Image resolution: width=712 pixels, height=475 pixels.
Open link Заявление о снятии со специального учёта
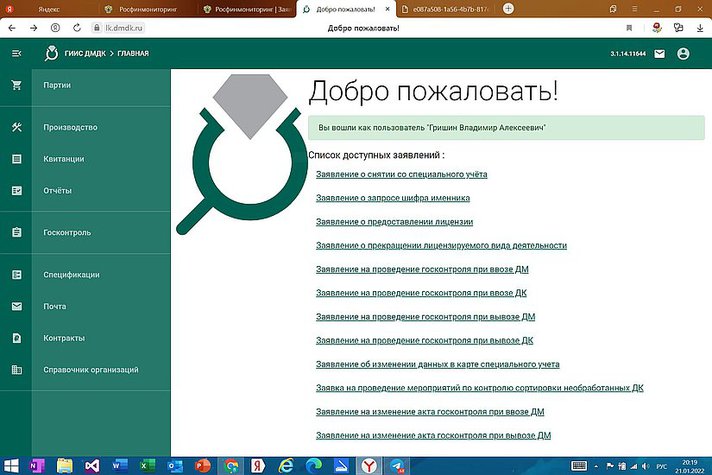[x=401, y=174]
